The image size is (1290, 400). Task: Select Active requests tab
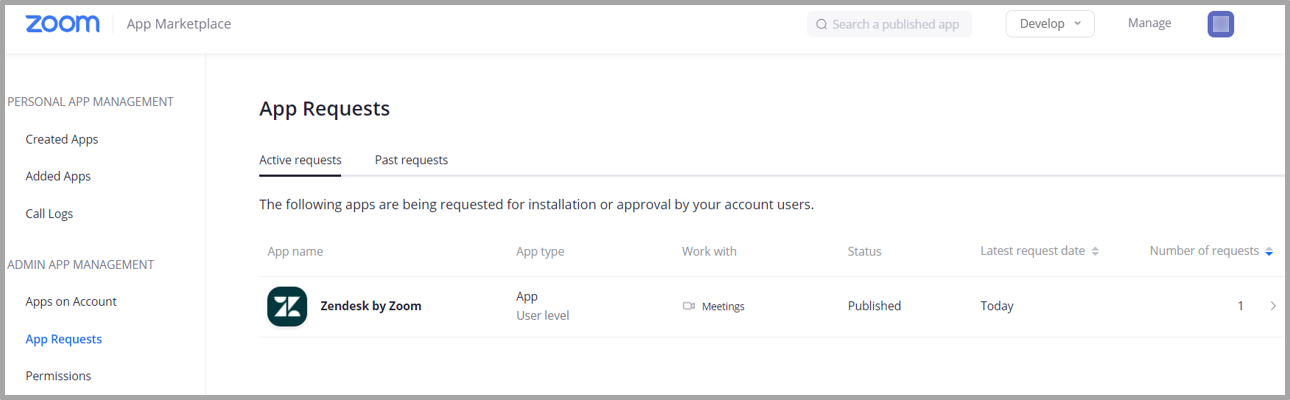pos(300,160)
